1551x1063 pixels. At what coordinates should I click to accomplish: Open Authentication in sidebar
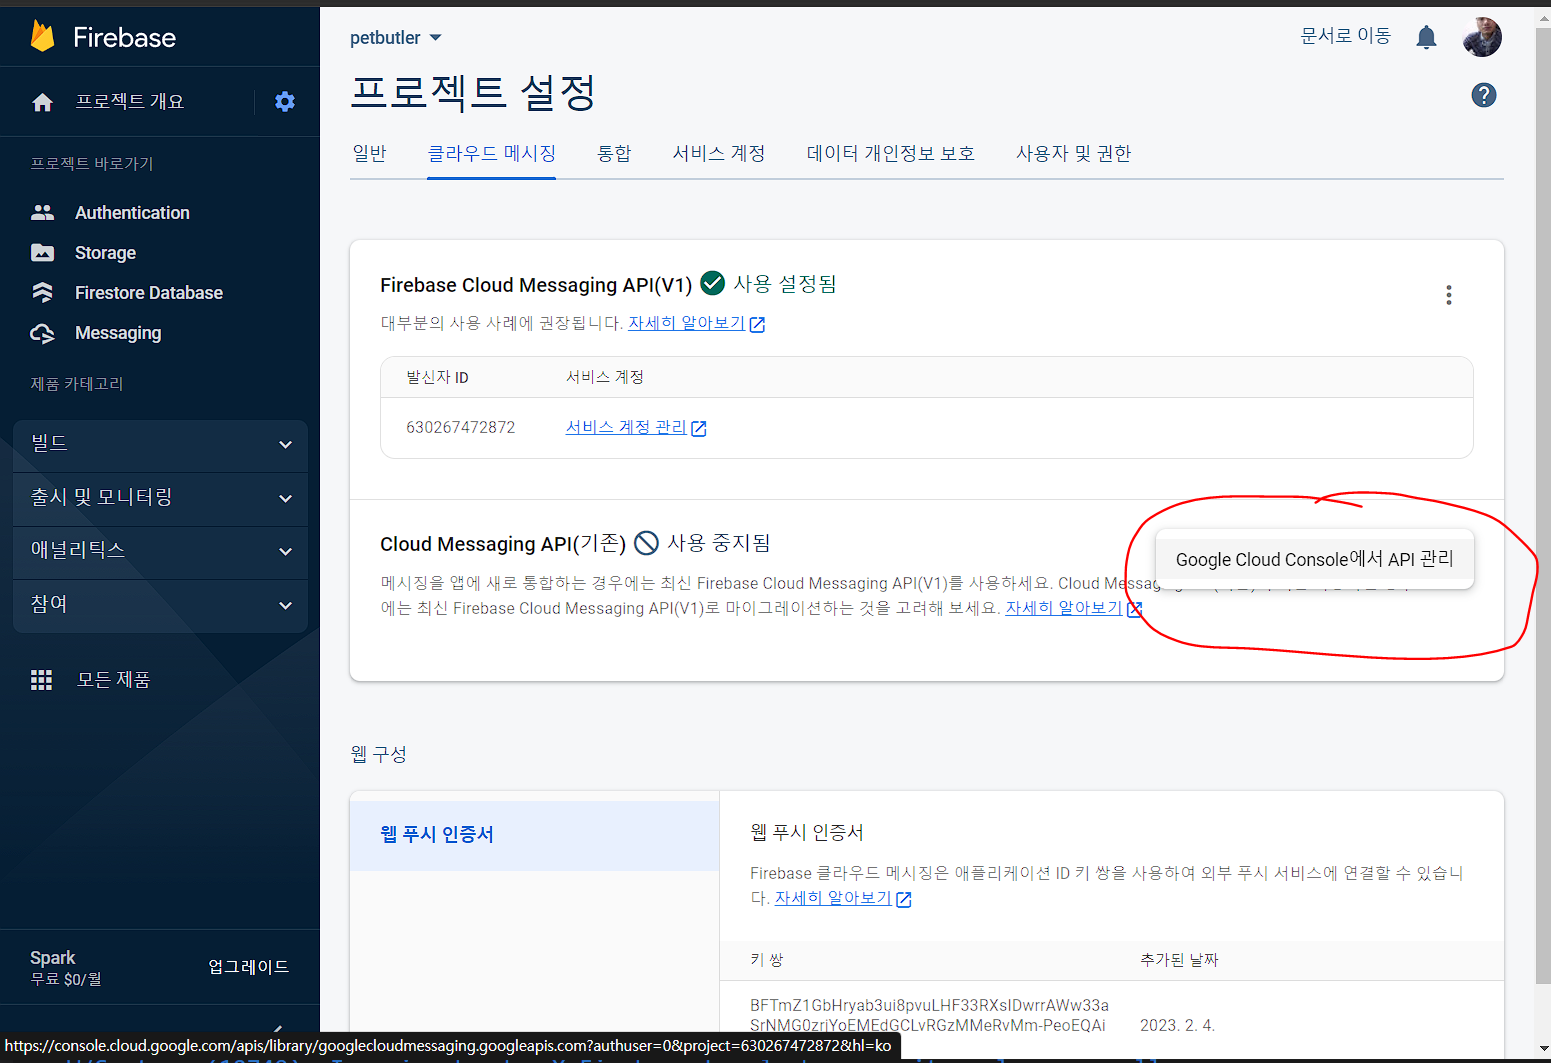tap(132, 212)
